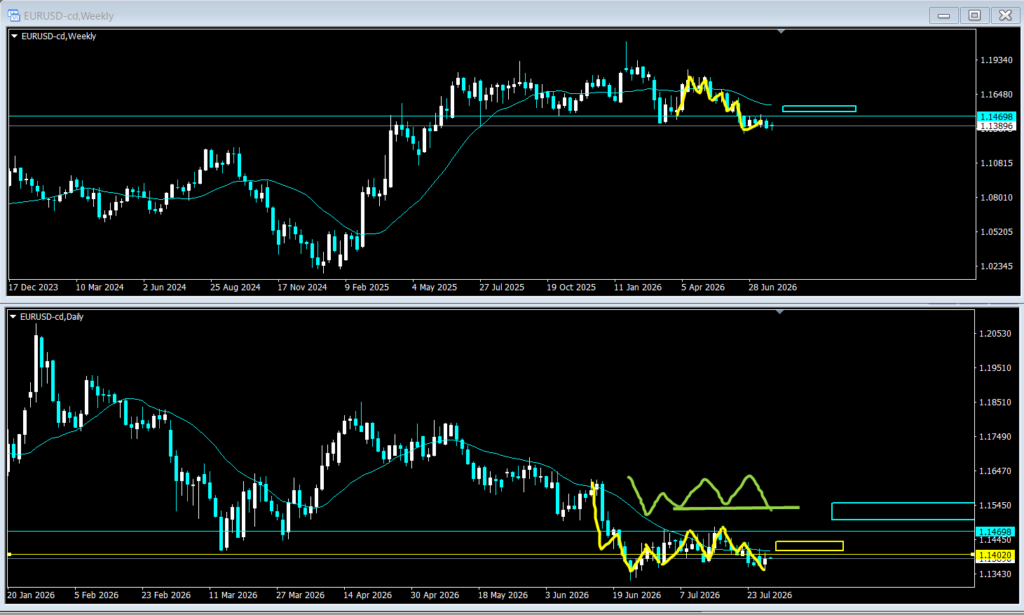
Task: Click cyan 1.14698 price tag on Daily chart
Action: [x=995, y=532]
